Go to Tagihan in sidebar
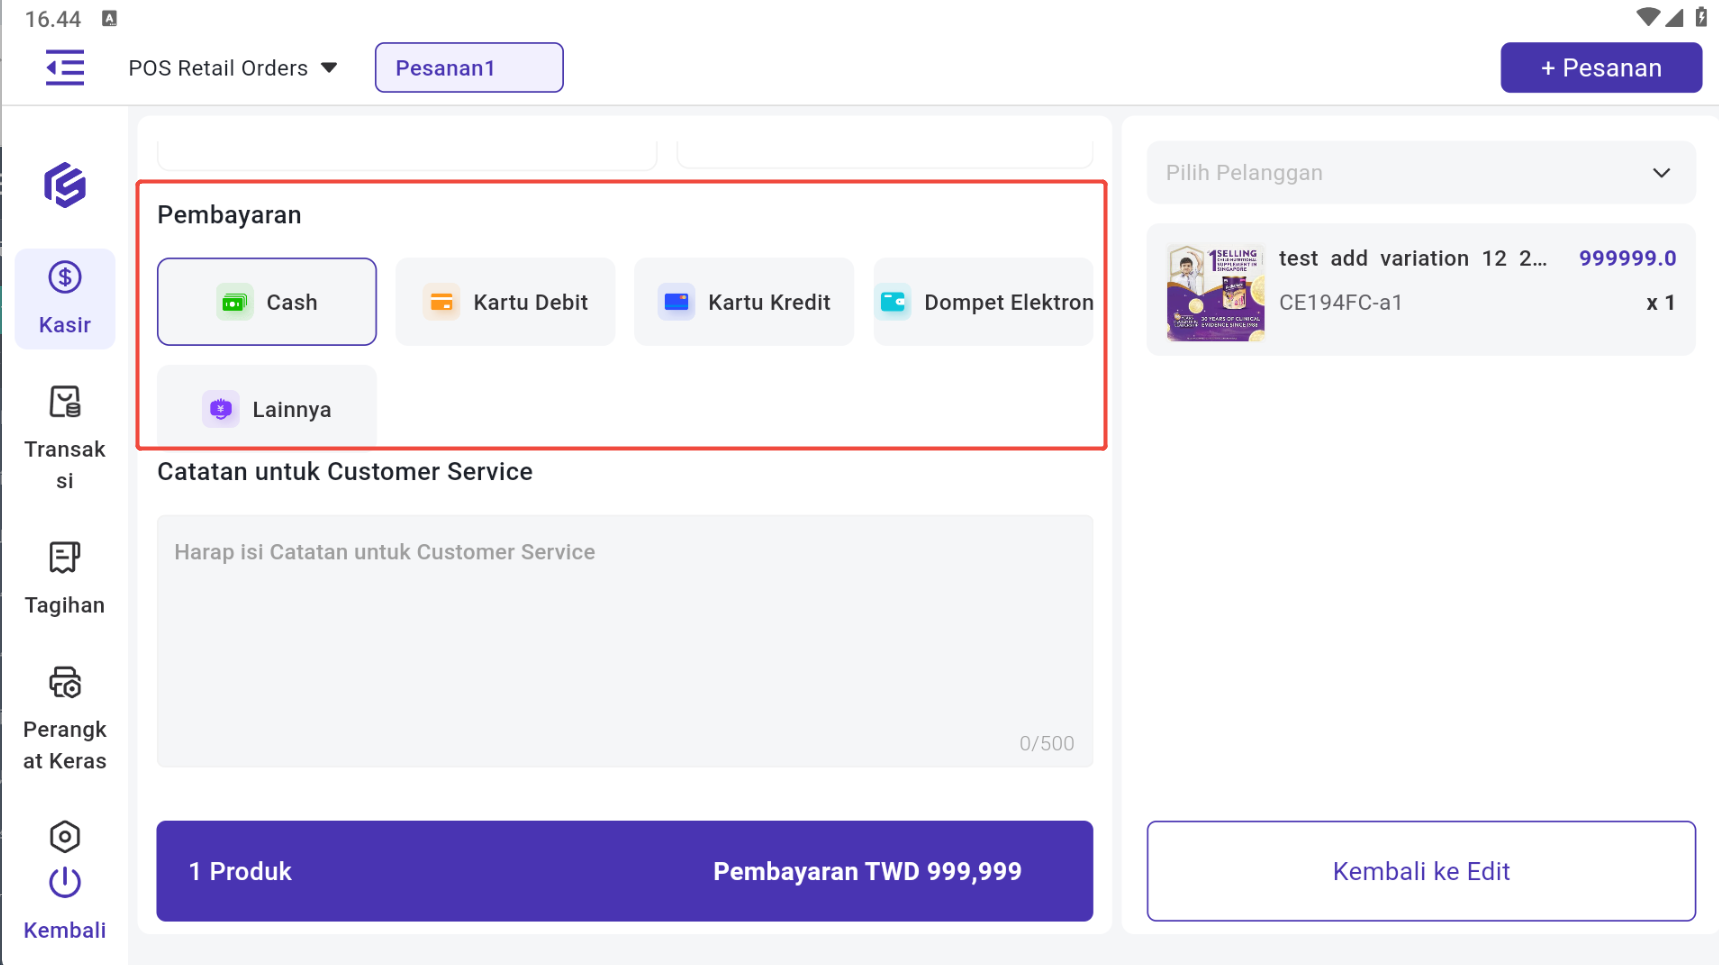The width and height of the screenshot is (1719, 965). point(65,578)
